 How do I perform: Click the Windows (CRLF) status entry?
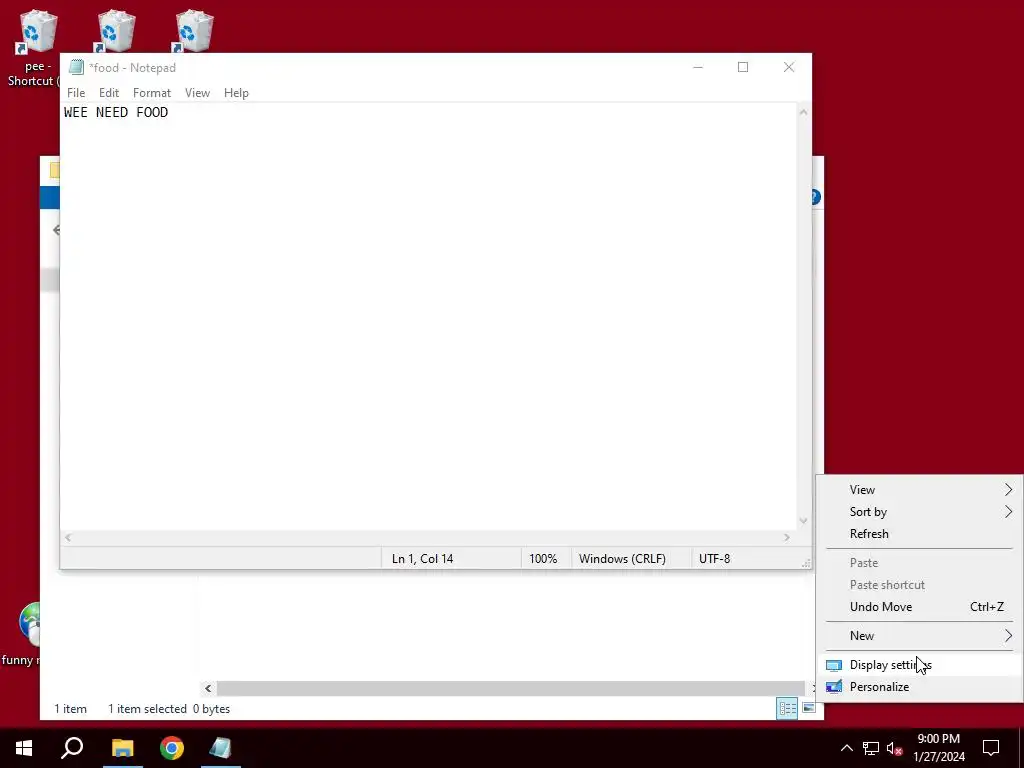(x=622, y=559)
